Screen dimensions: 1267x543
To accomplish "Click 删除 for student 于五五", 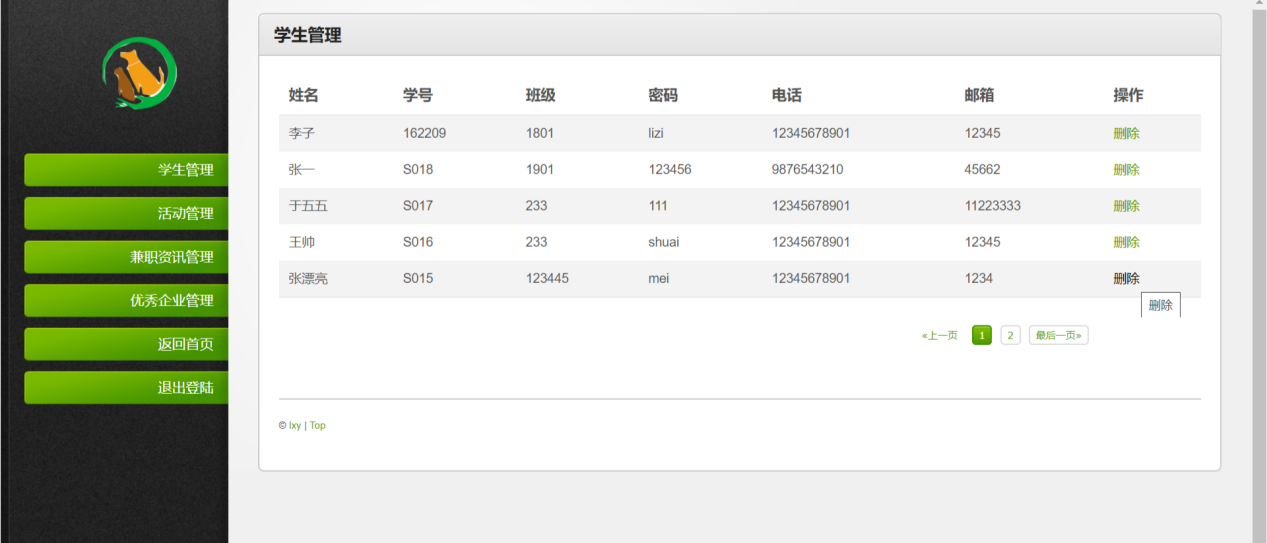I will click(1126, 206).
